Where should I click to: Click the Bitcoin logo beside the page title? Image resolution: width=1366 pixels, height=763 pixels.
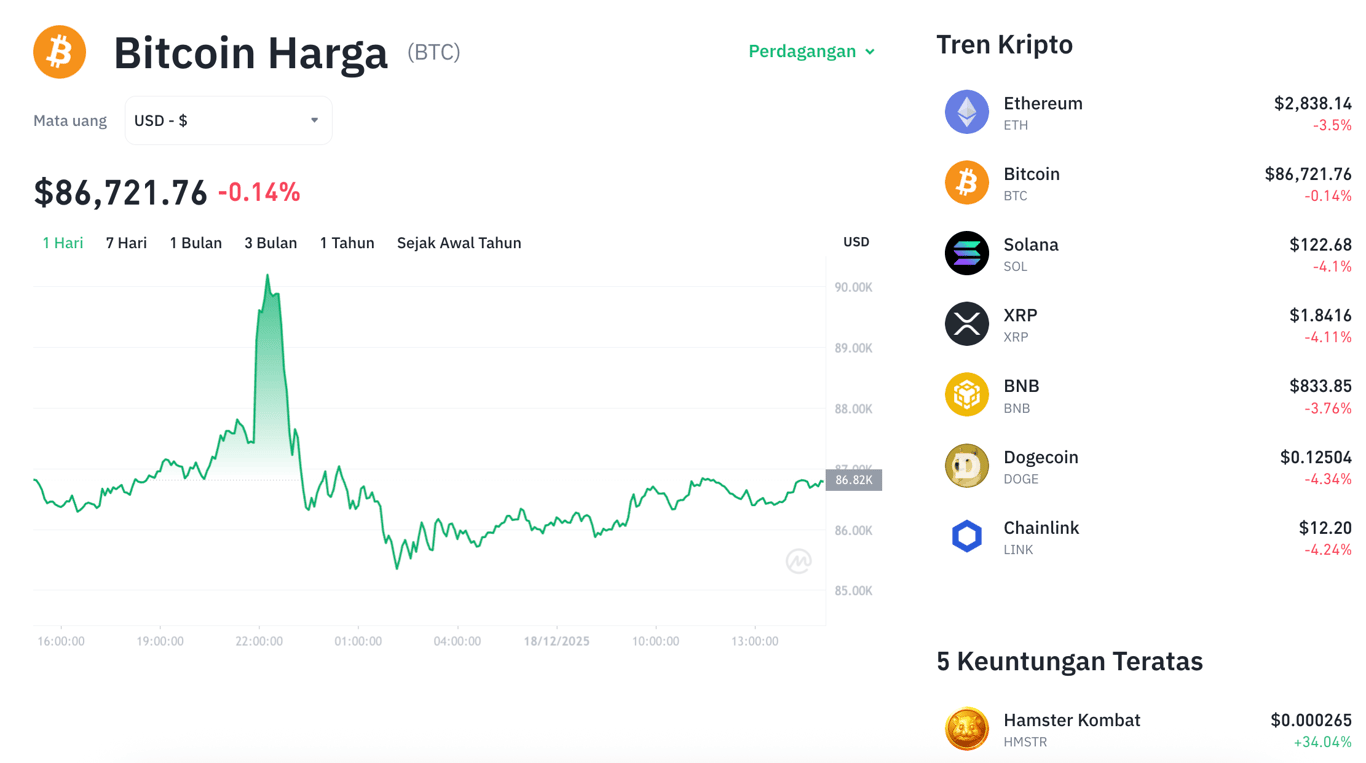(60, 51)
